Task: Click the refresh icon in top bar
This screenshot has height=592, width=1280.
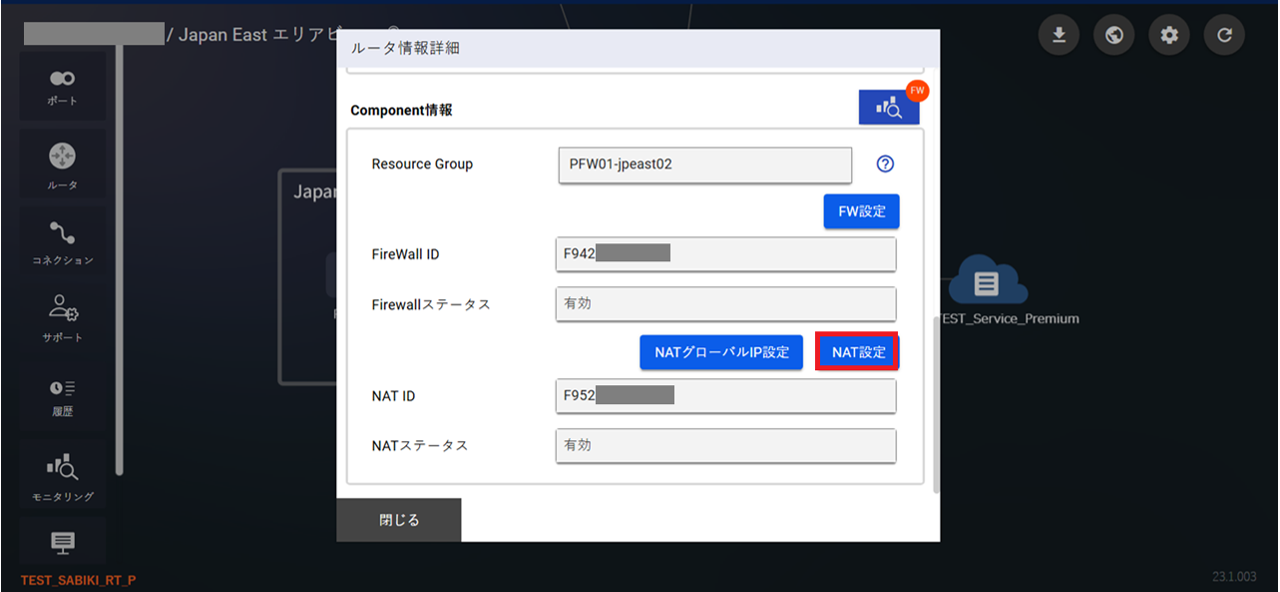Action: (1224, 36)
